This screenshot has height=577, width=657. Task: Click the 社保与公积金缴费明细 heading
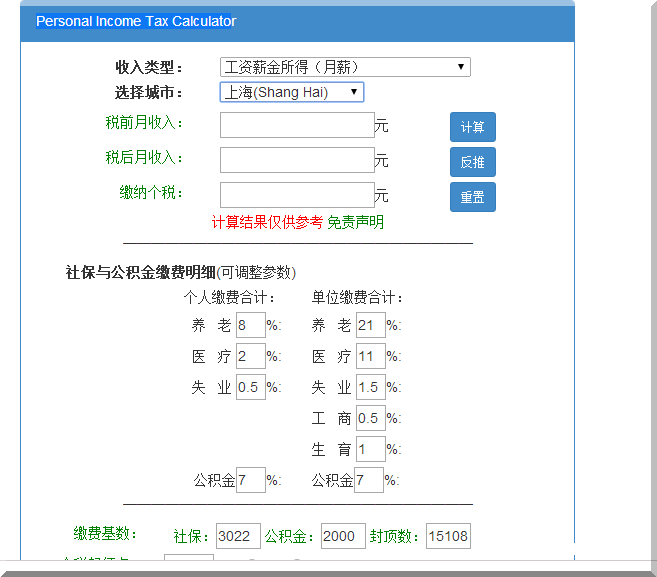pos(140,272)
